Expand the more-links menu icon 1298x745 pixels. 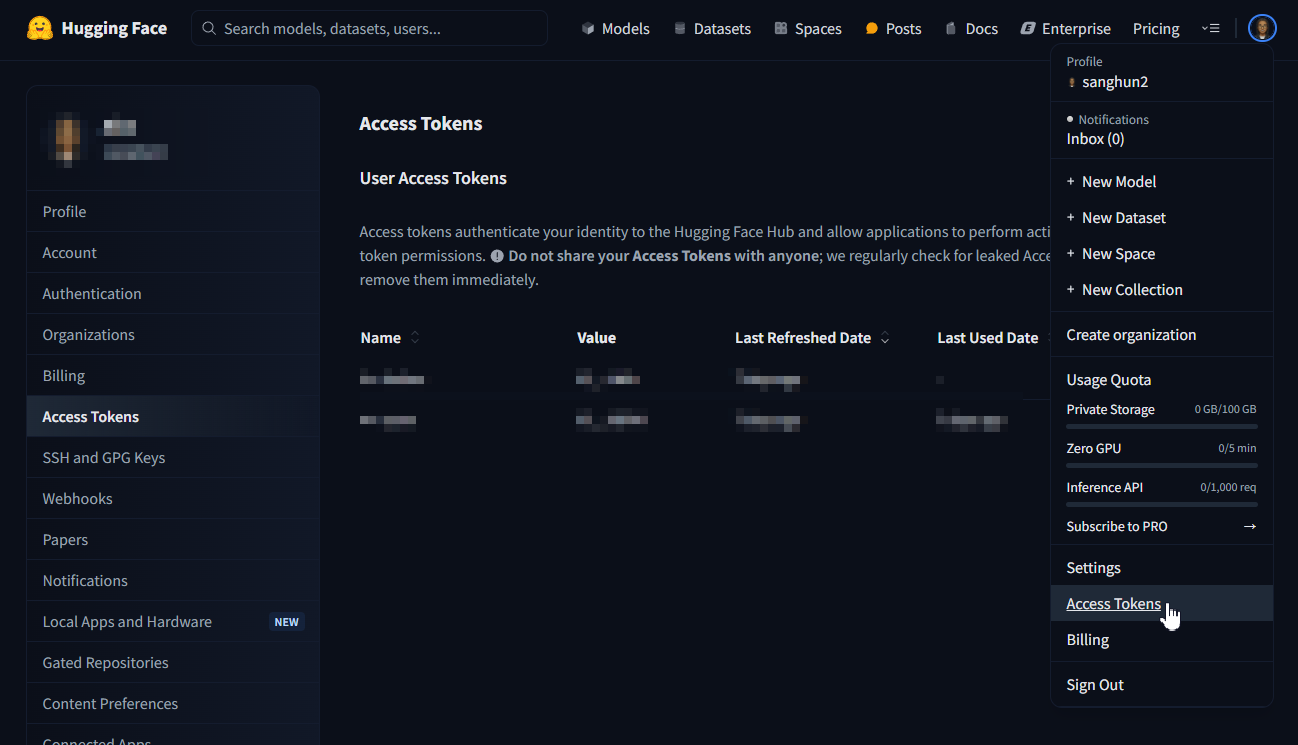click(1210, 28)
